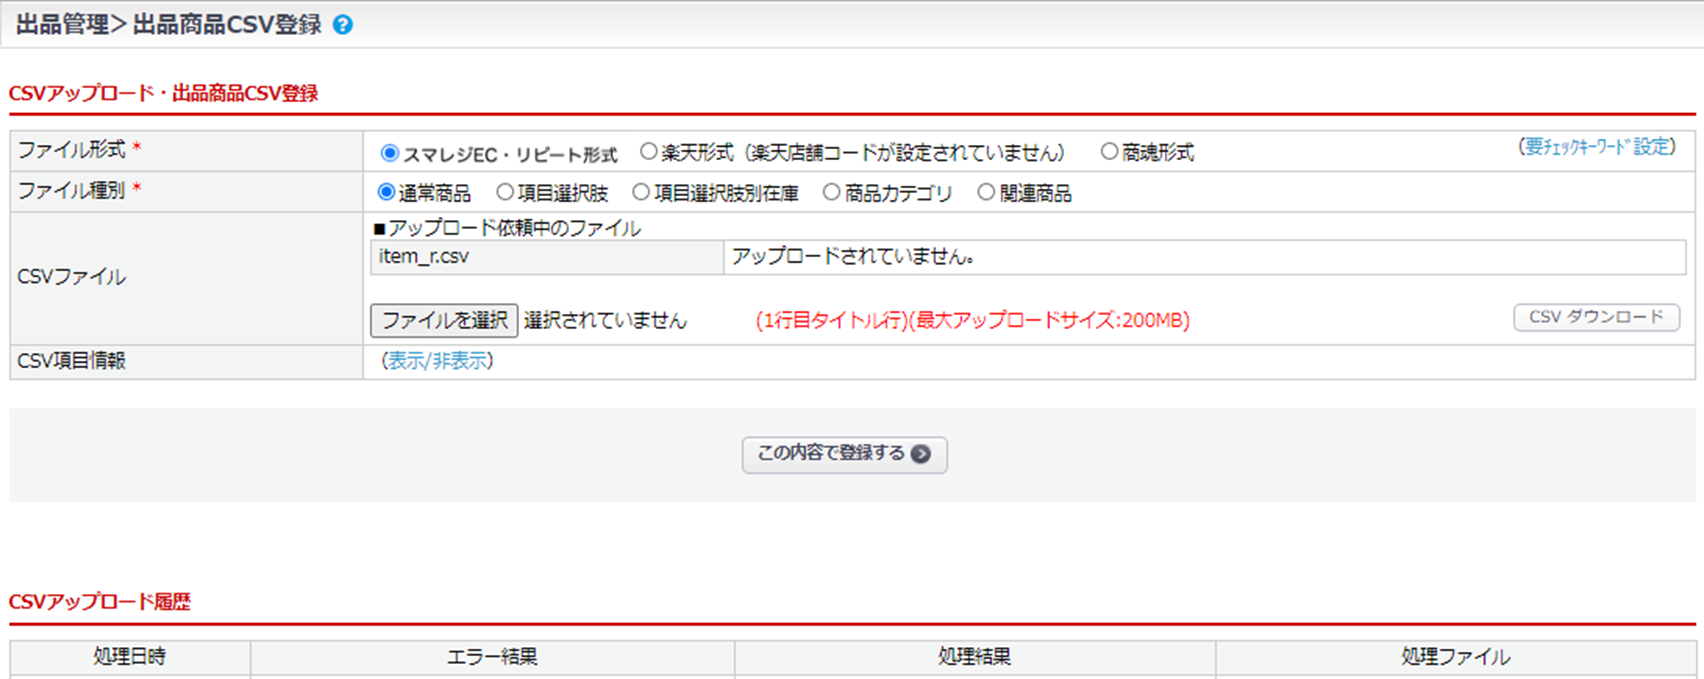Click ファイルを選択 button
This screenshot has width=1704, height=679.
tap(444, 320)
